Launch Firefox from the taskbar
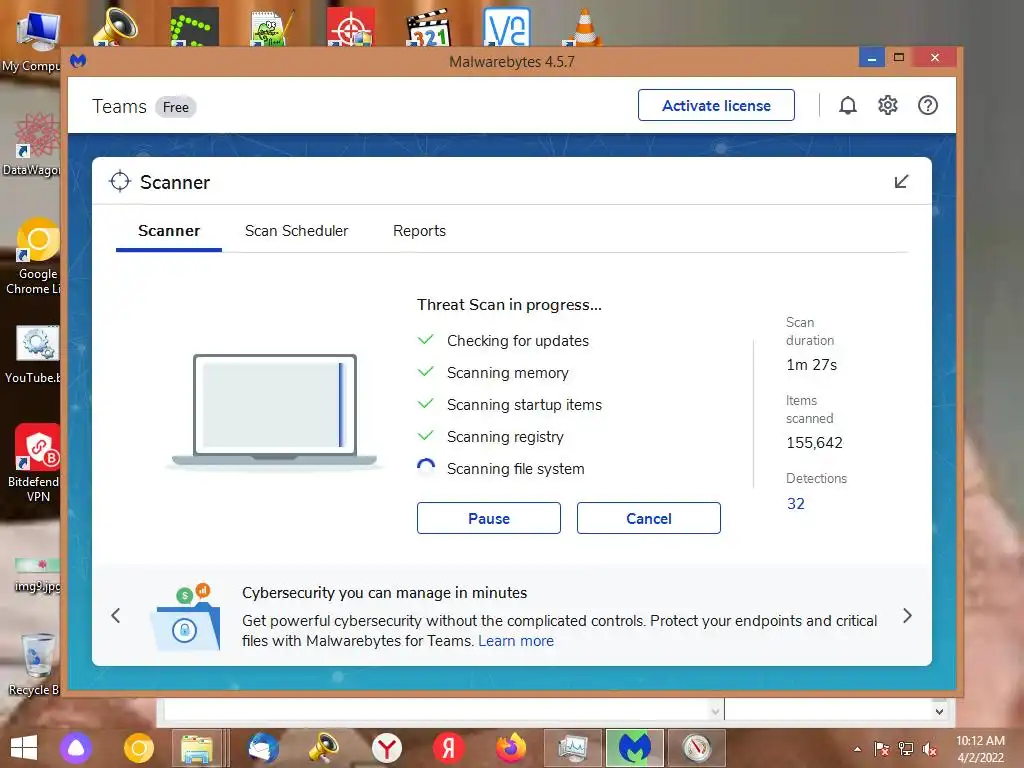Screen dimensions: 1024x768 (511, 748)
